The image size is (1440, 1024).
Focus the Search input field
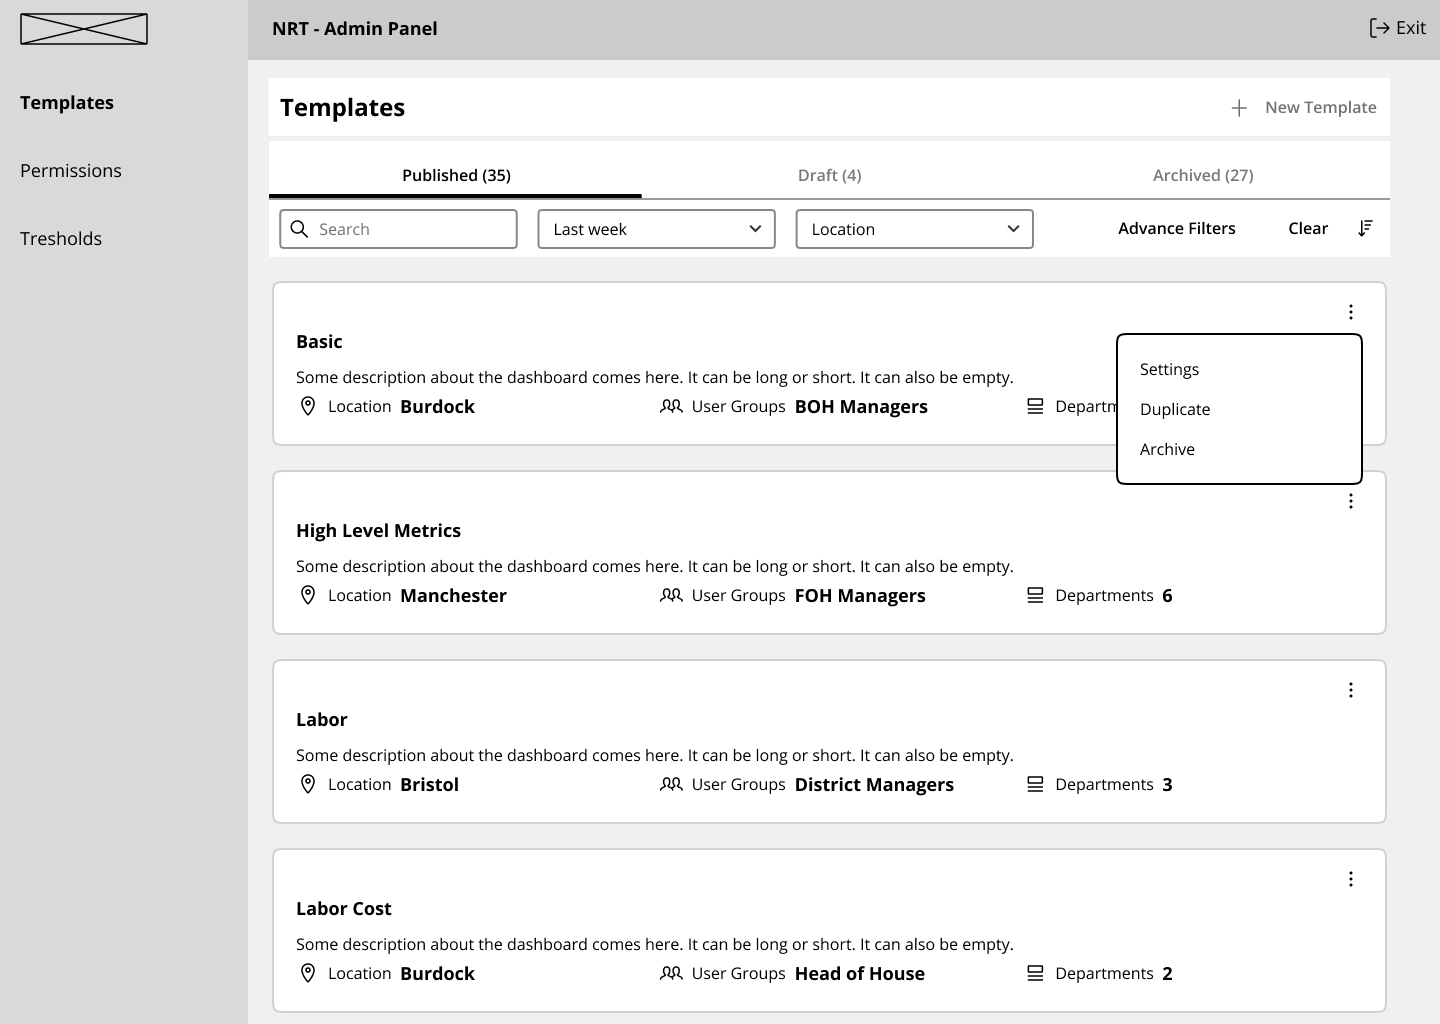pos(412,229)
